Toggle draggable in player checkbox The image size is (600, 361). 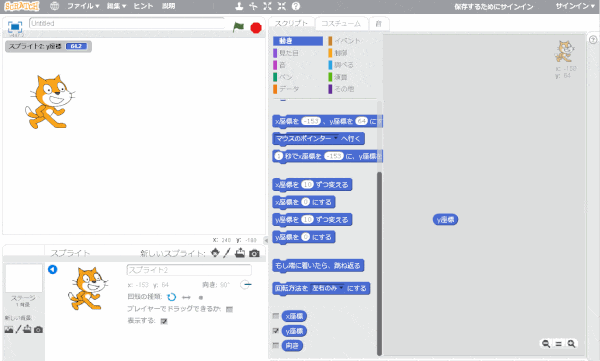(x=230, y=309)
